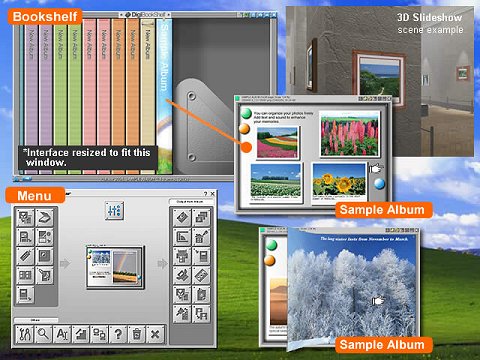Click the two-page book layout icon
Screen dimensions: 480x360
coord(25,275)
